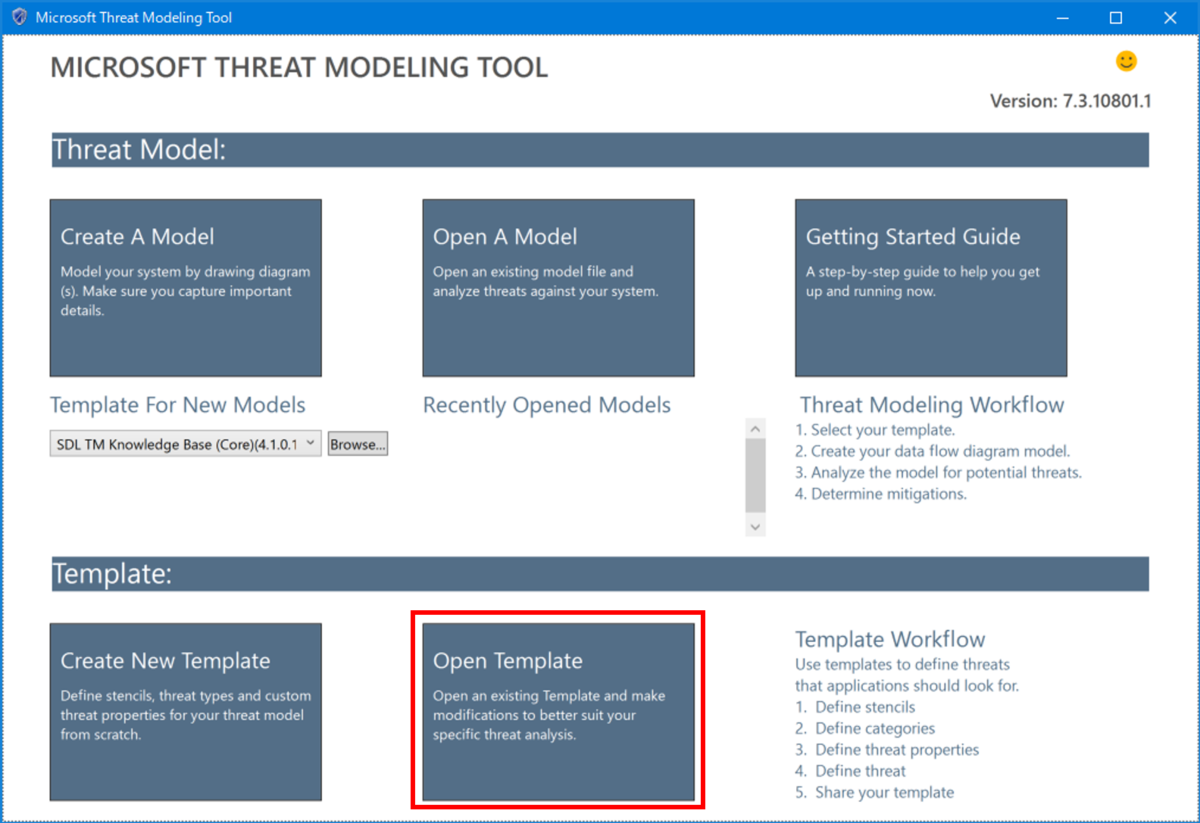Click the 'Define stencils' step
1200x823 pixels.
[x=855, y=707]
